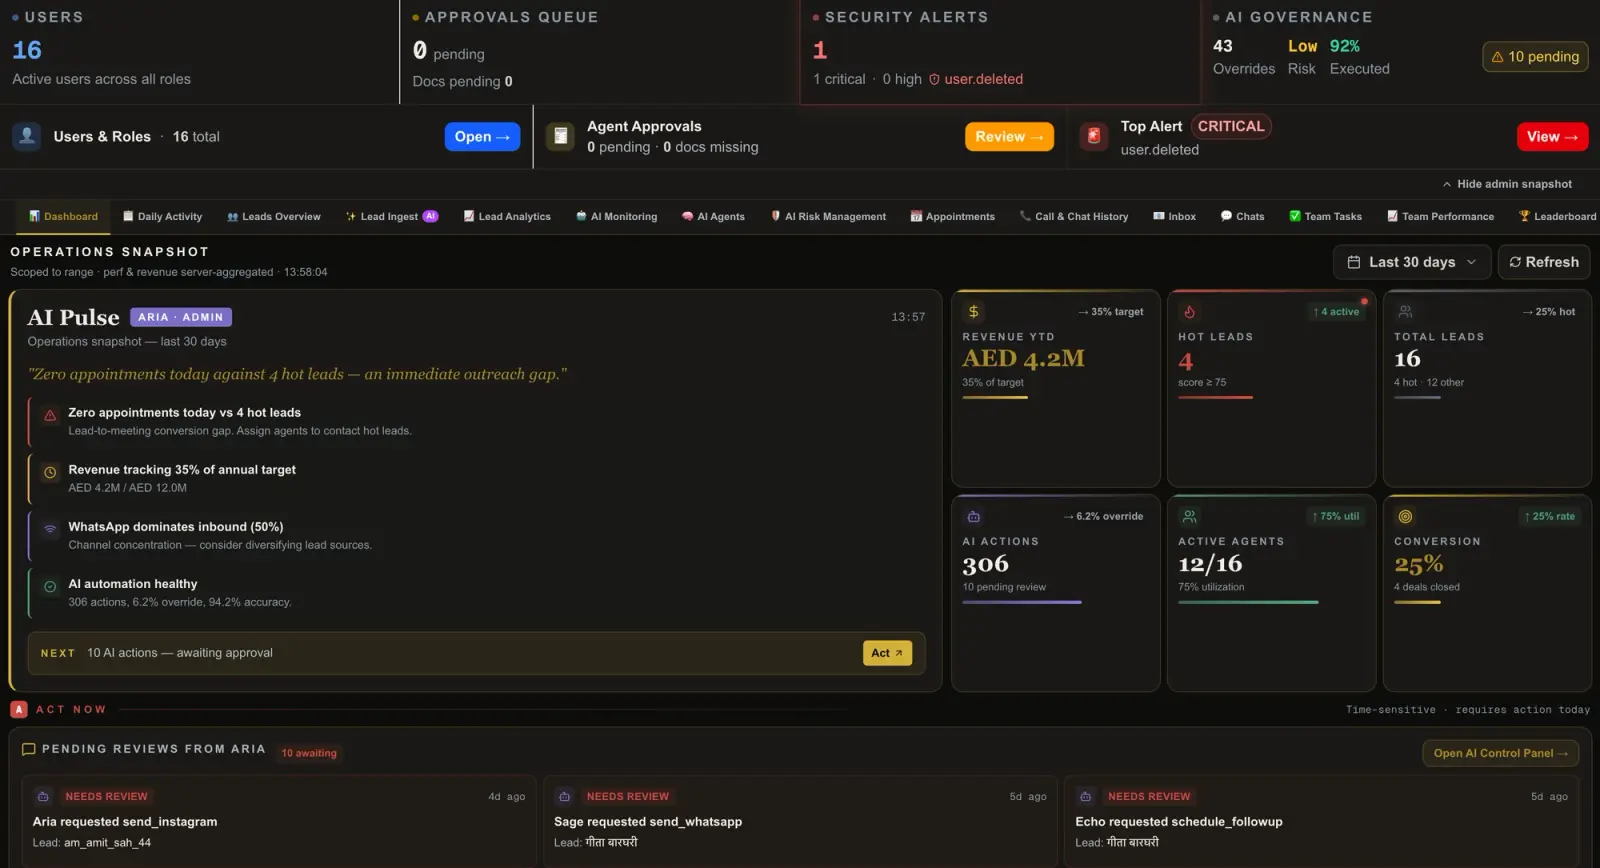Click the red ACT NOW badge icon
The width and height of the screenshot is (1600, 868).
[x=19, y=709]
